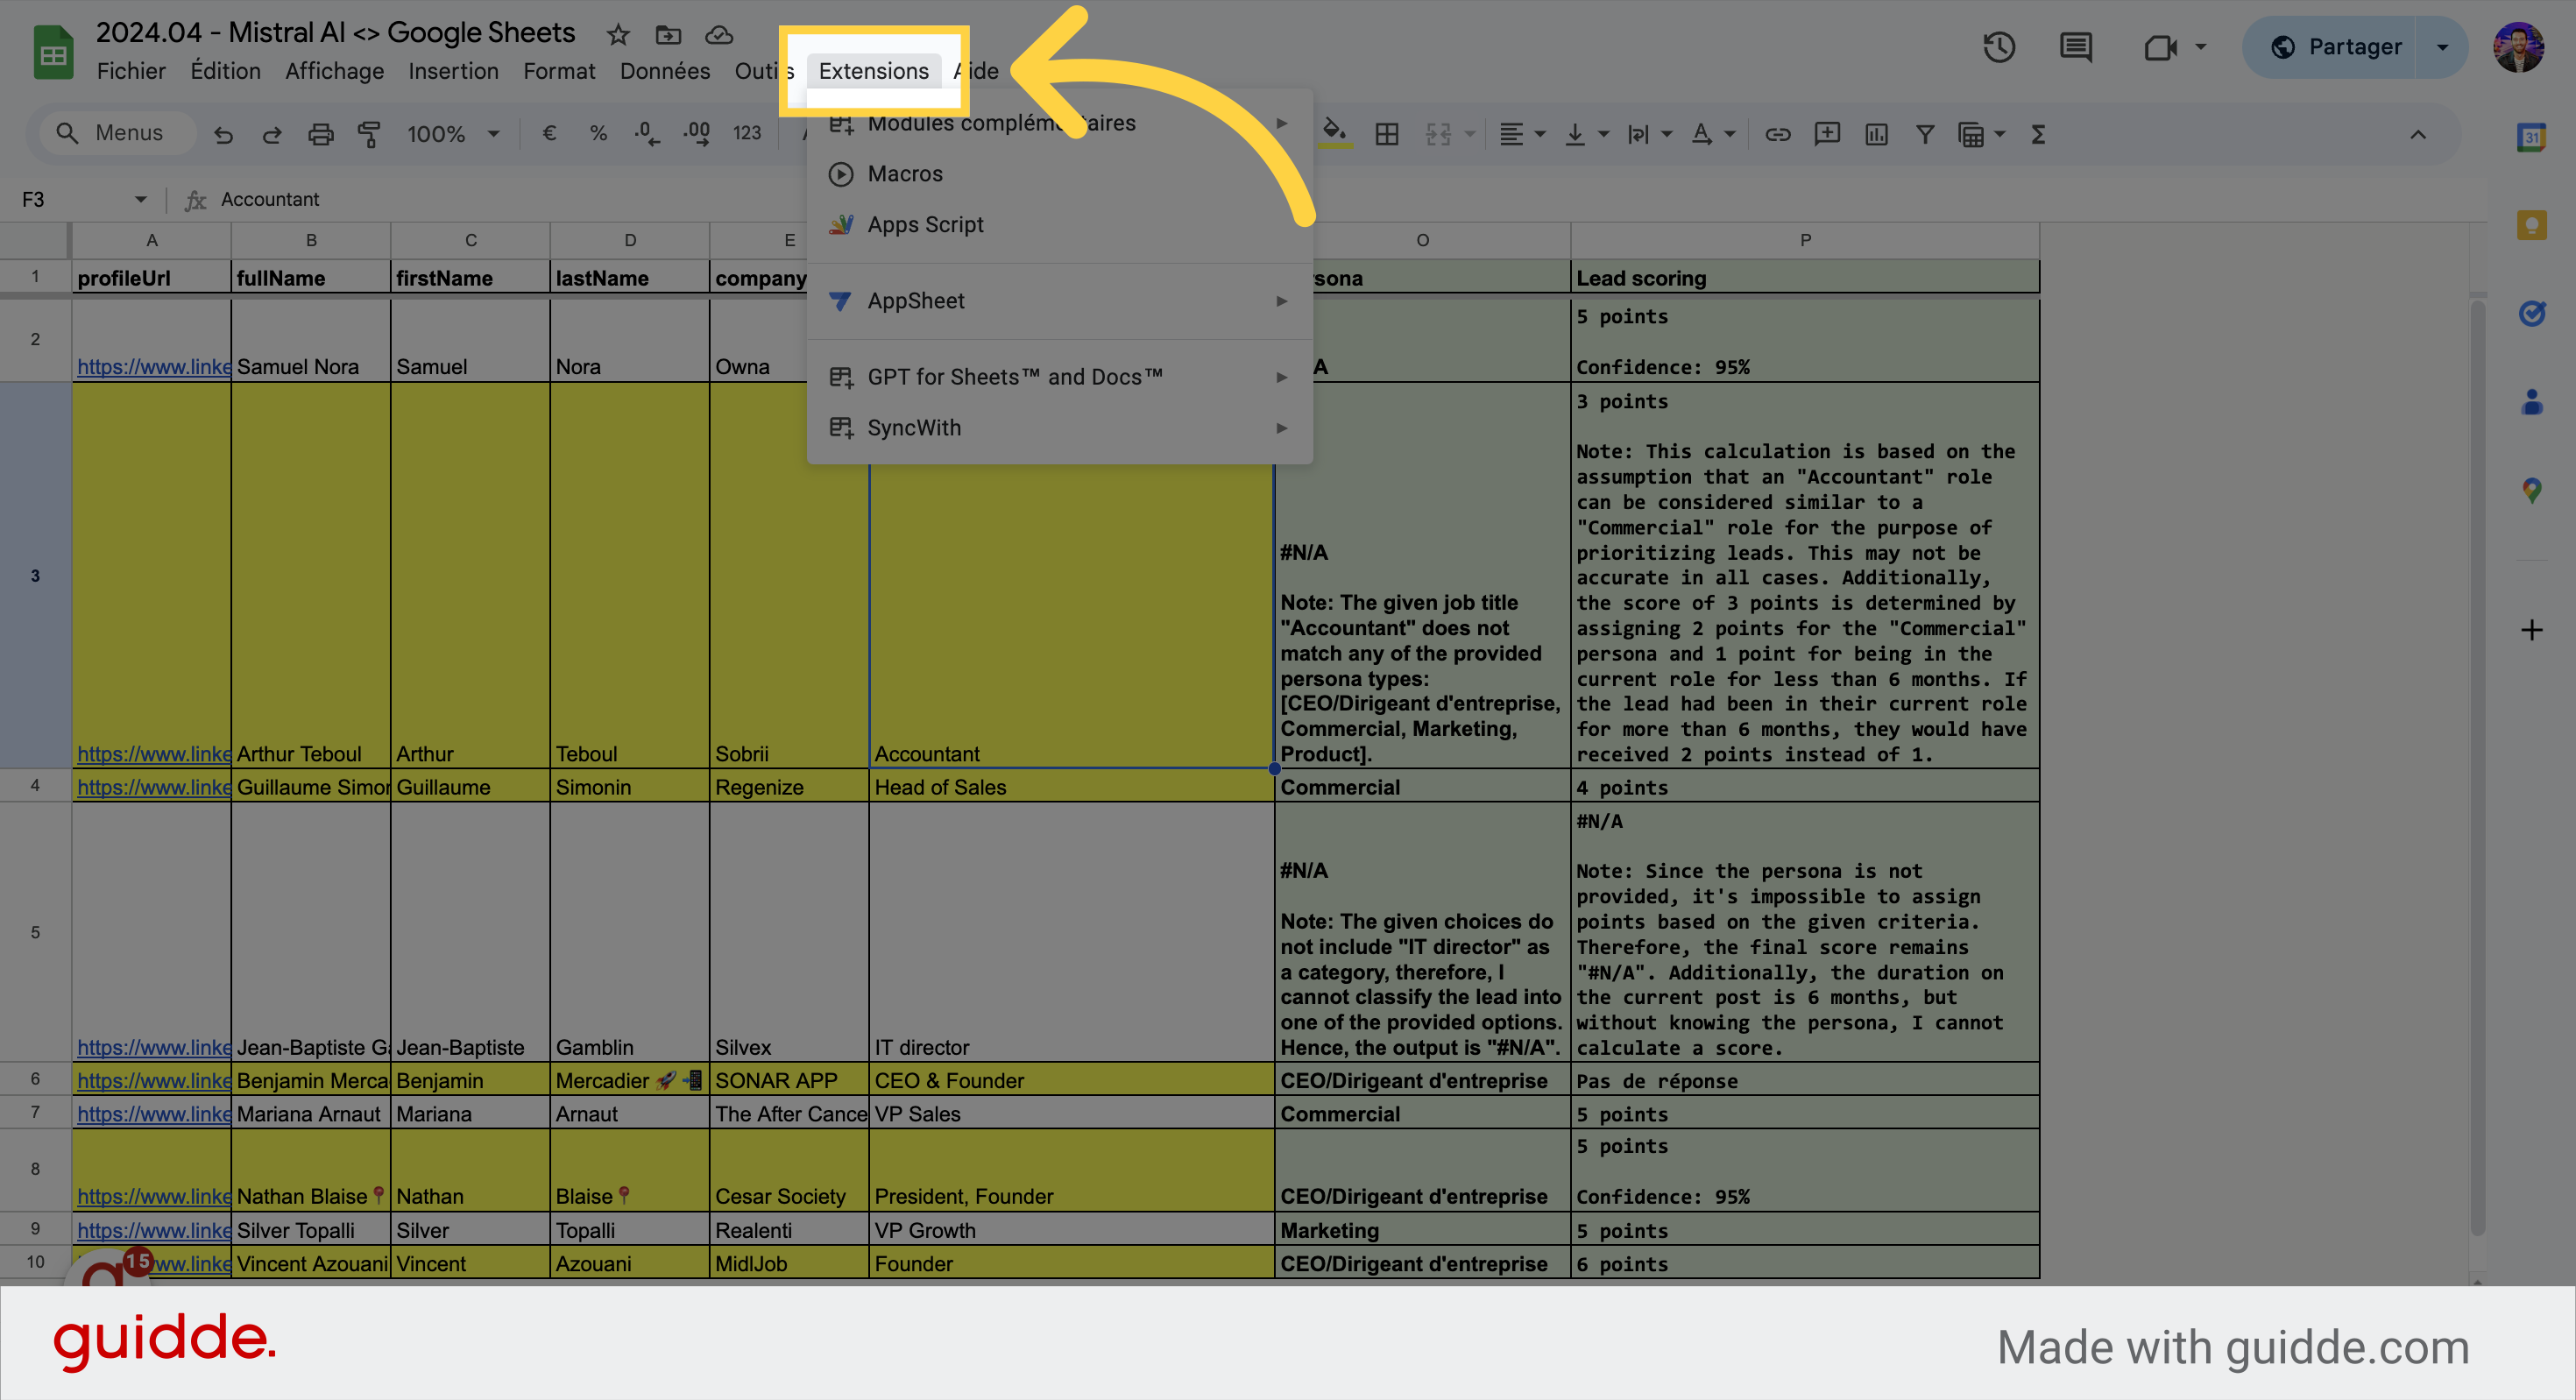
Task: Click the undo arrow icon
Action: pyautogui.click(x=223, y=134)
